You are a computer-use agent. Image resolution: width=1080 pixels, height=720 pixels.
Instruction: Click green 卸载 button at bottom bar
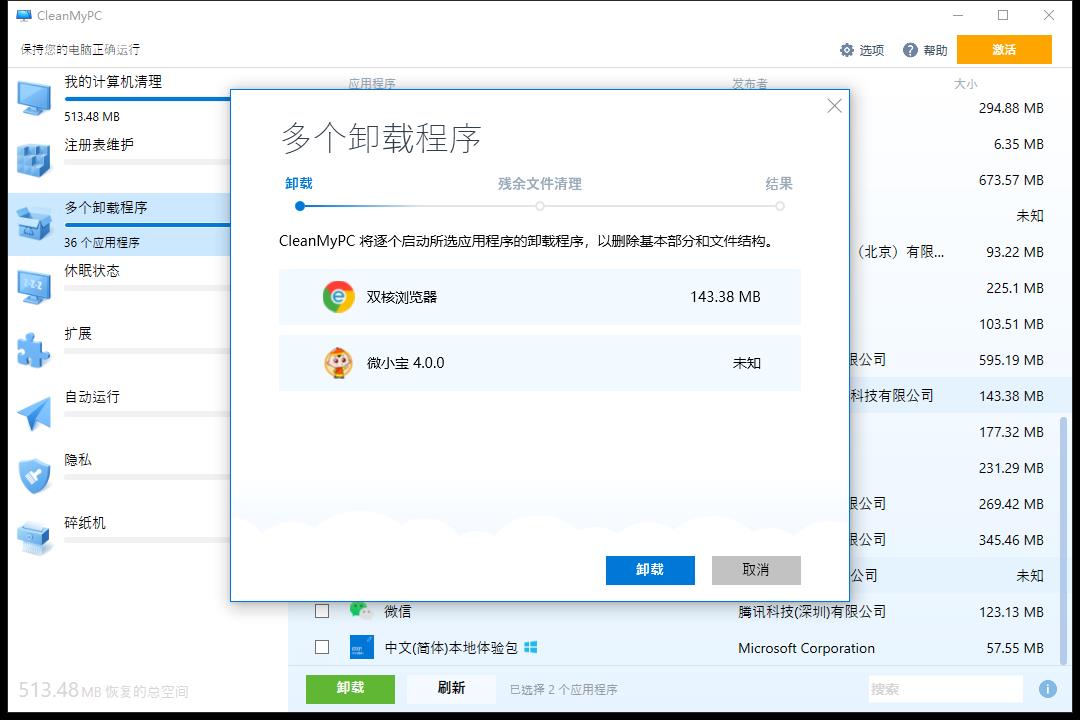(x=351, y=688)
